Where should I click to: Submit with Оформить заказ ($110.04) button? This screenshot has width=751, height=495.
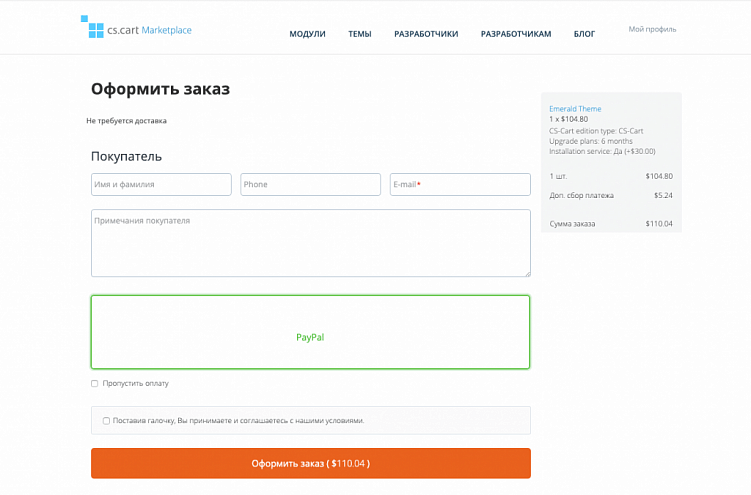coord(311,463)
